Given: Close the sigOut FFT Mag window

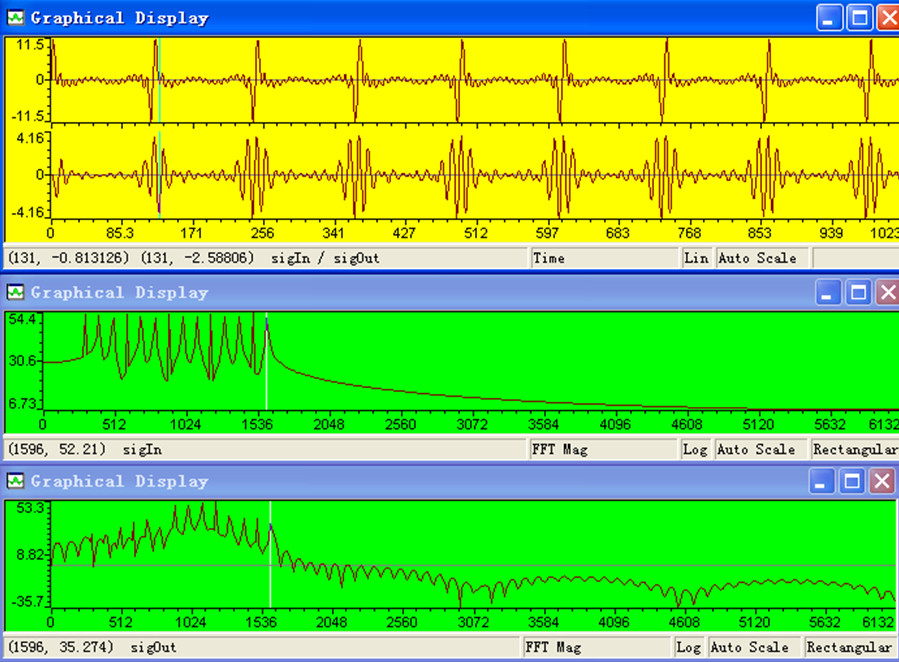Looking at the screenshot, I should coord(882,481).
